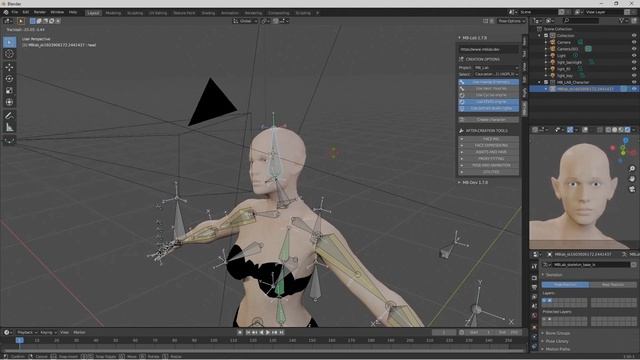The image size is (640, 360).
Task: Jump to timeline start playback button
Action: click(248, 333)
